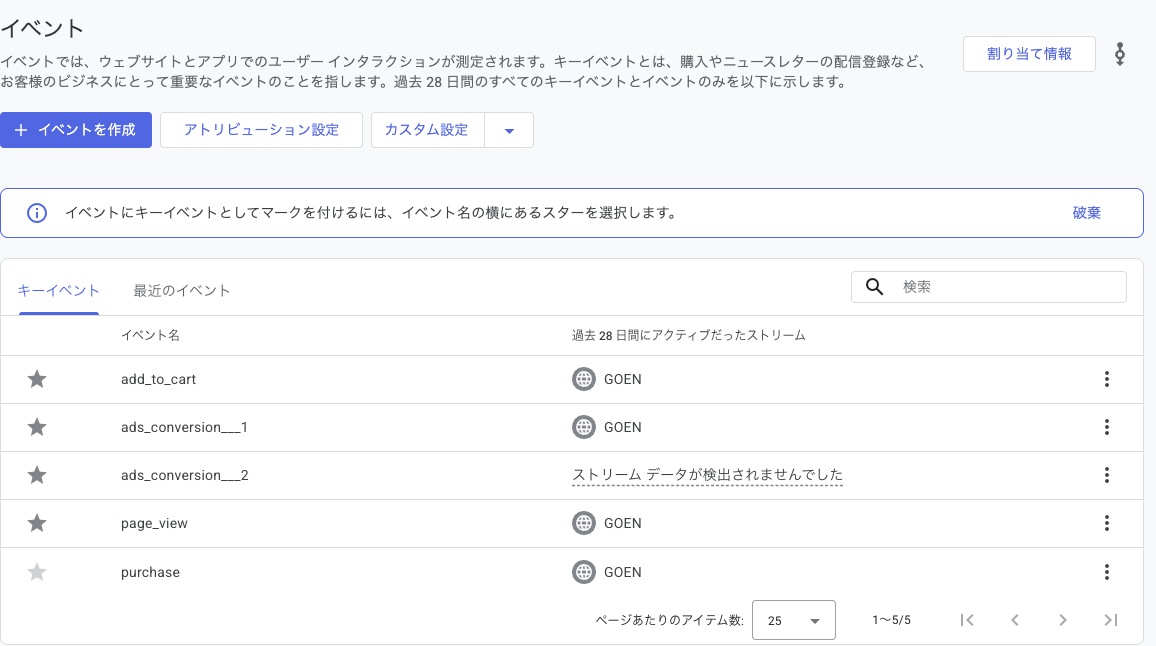Dismiss the banner with 破棄
Screen dimensions: 1156x646
coord(1087,213)
